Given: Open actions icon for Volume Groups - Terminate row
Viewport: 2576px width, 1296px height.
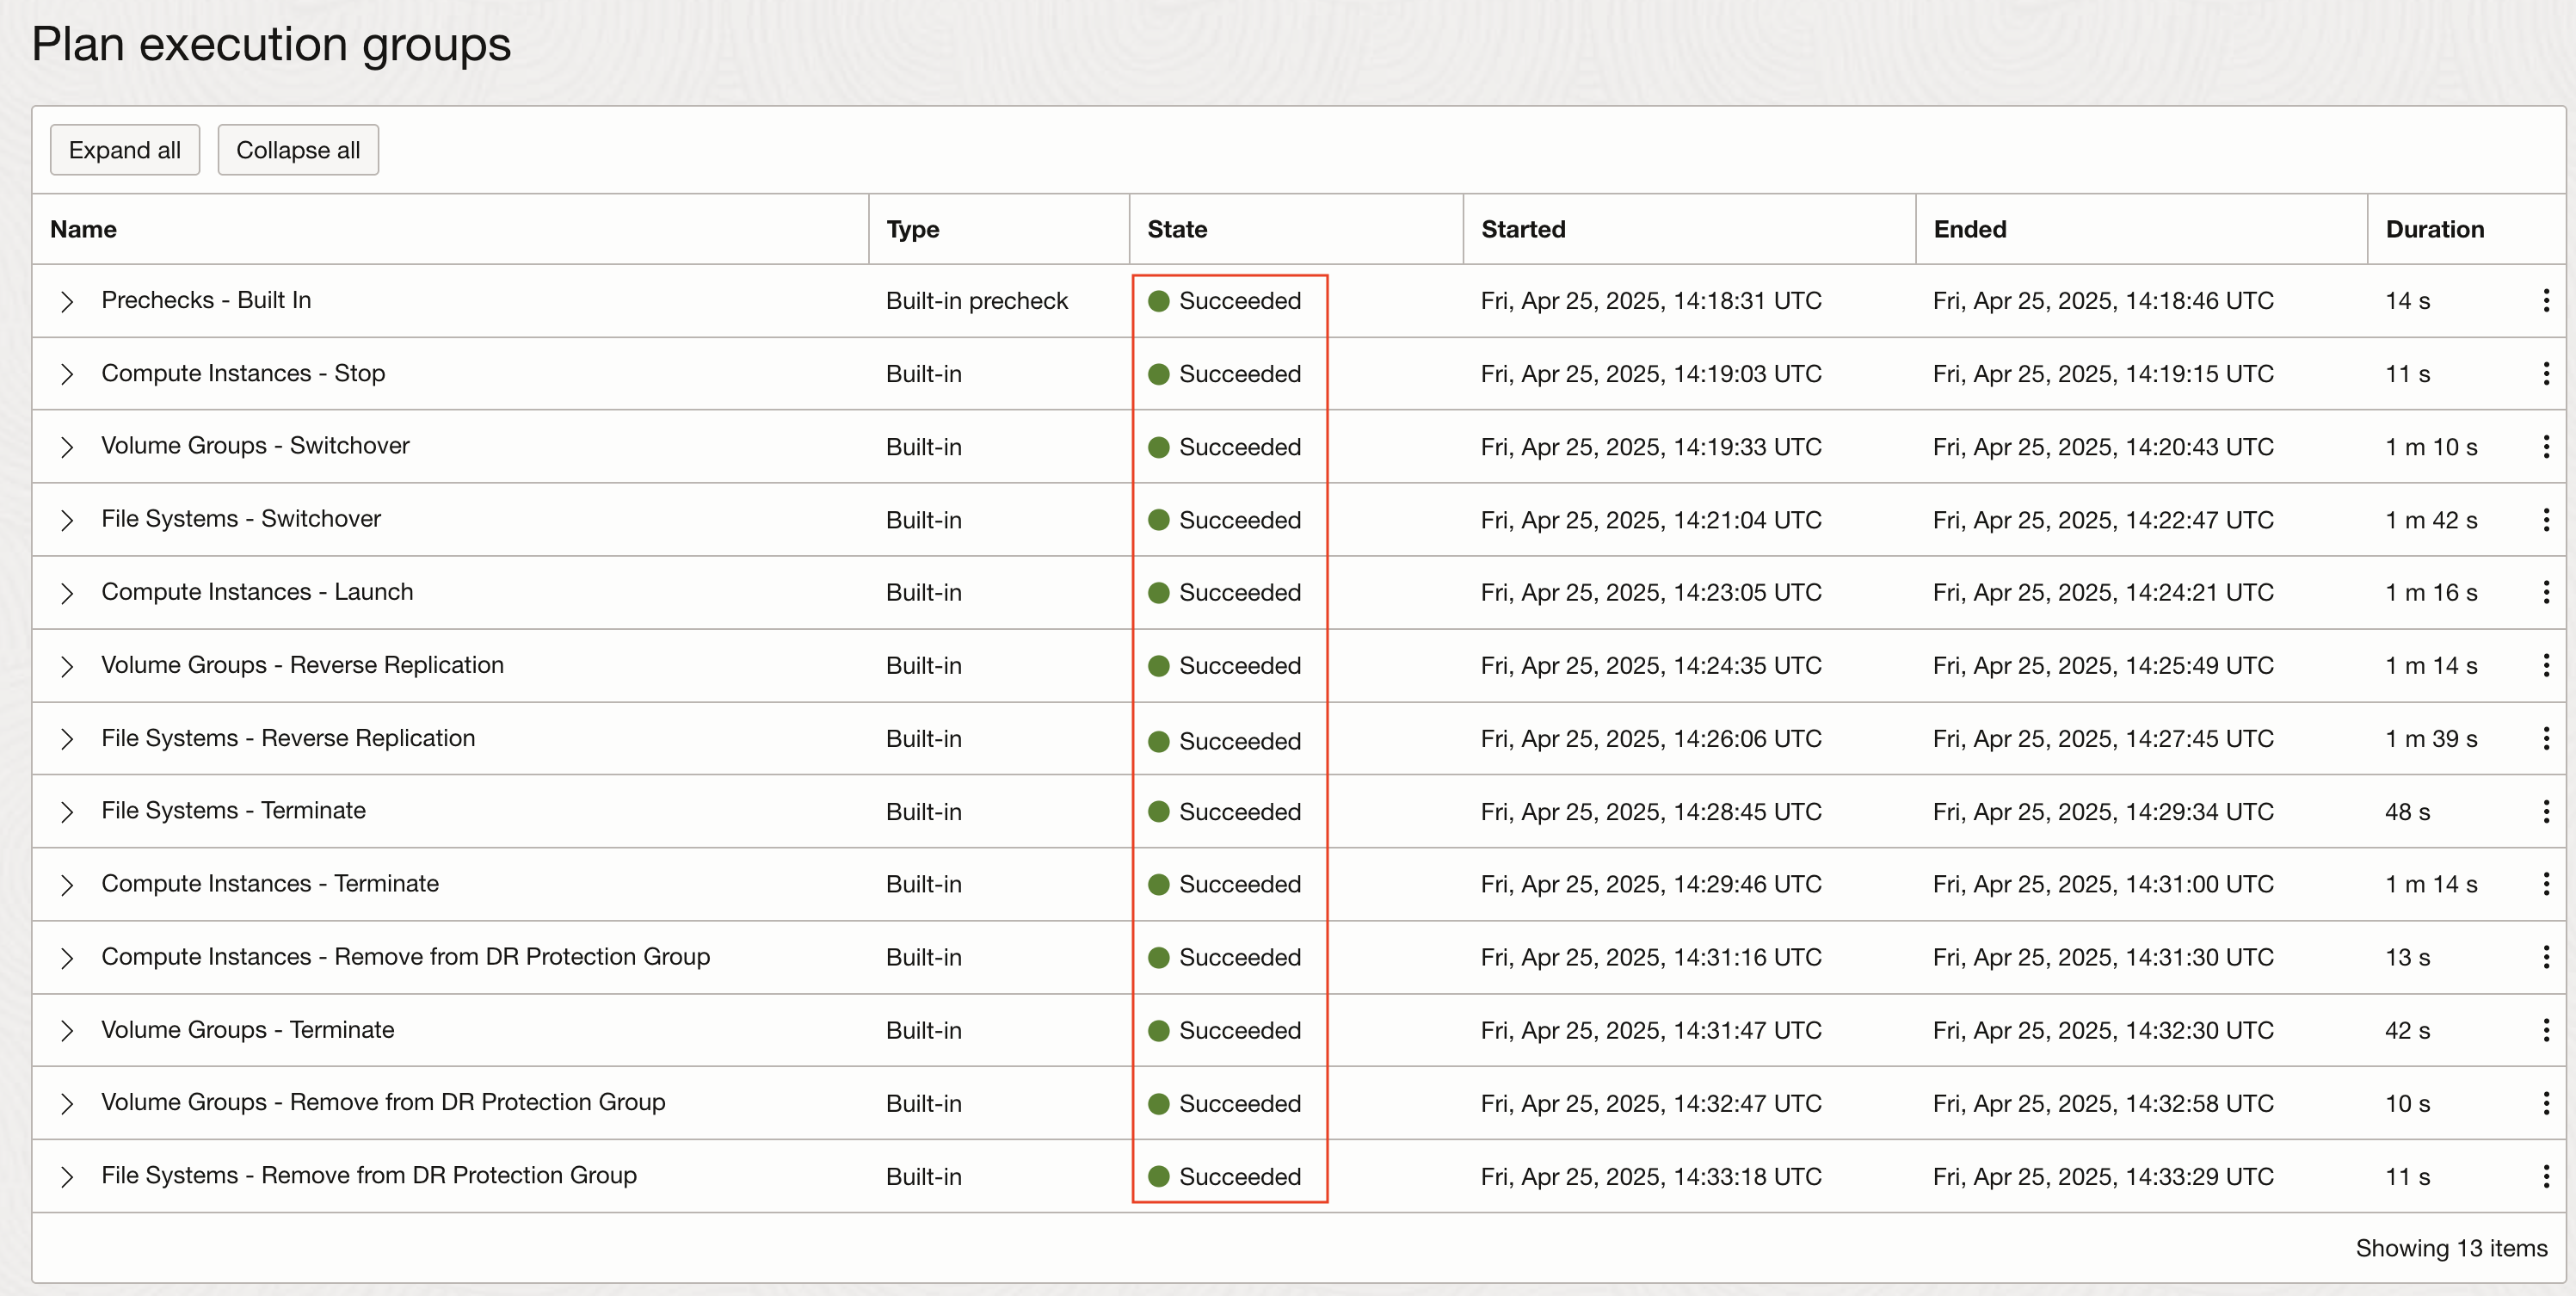Looking at the screenshot, I should (x=2546, y=1030).
